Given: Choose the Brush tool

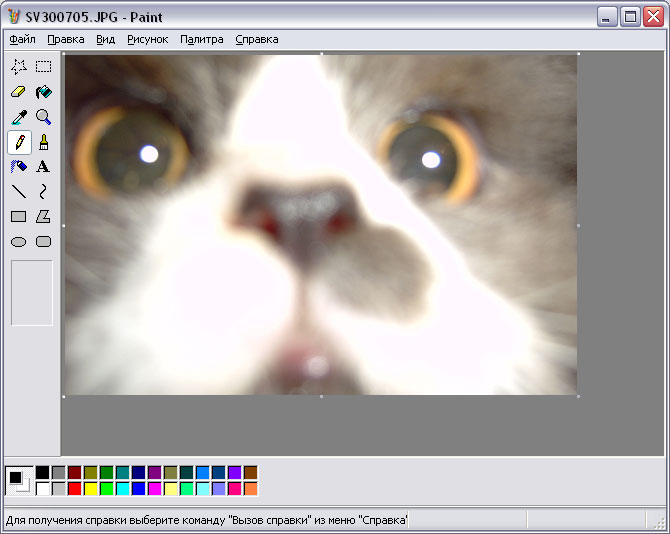Looking at the screenshot, I should (x=44, y=142).
